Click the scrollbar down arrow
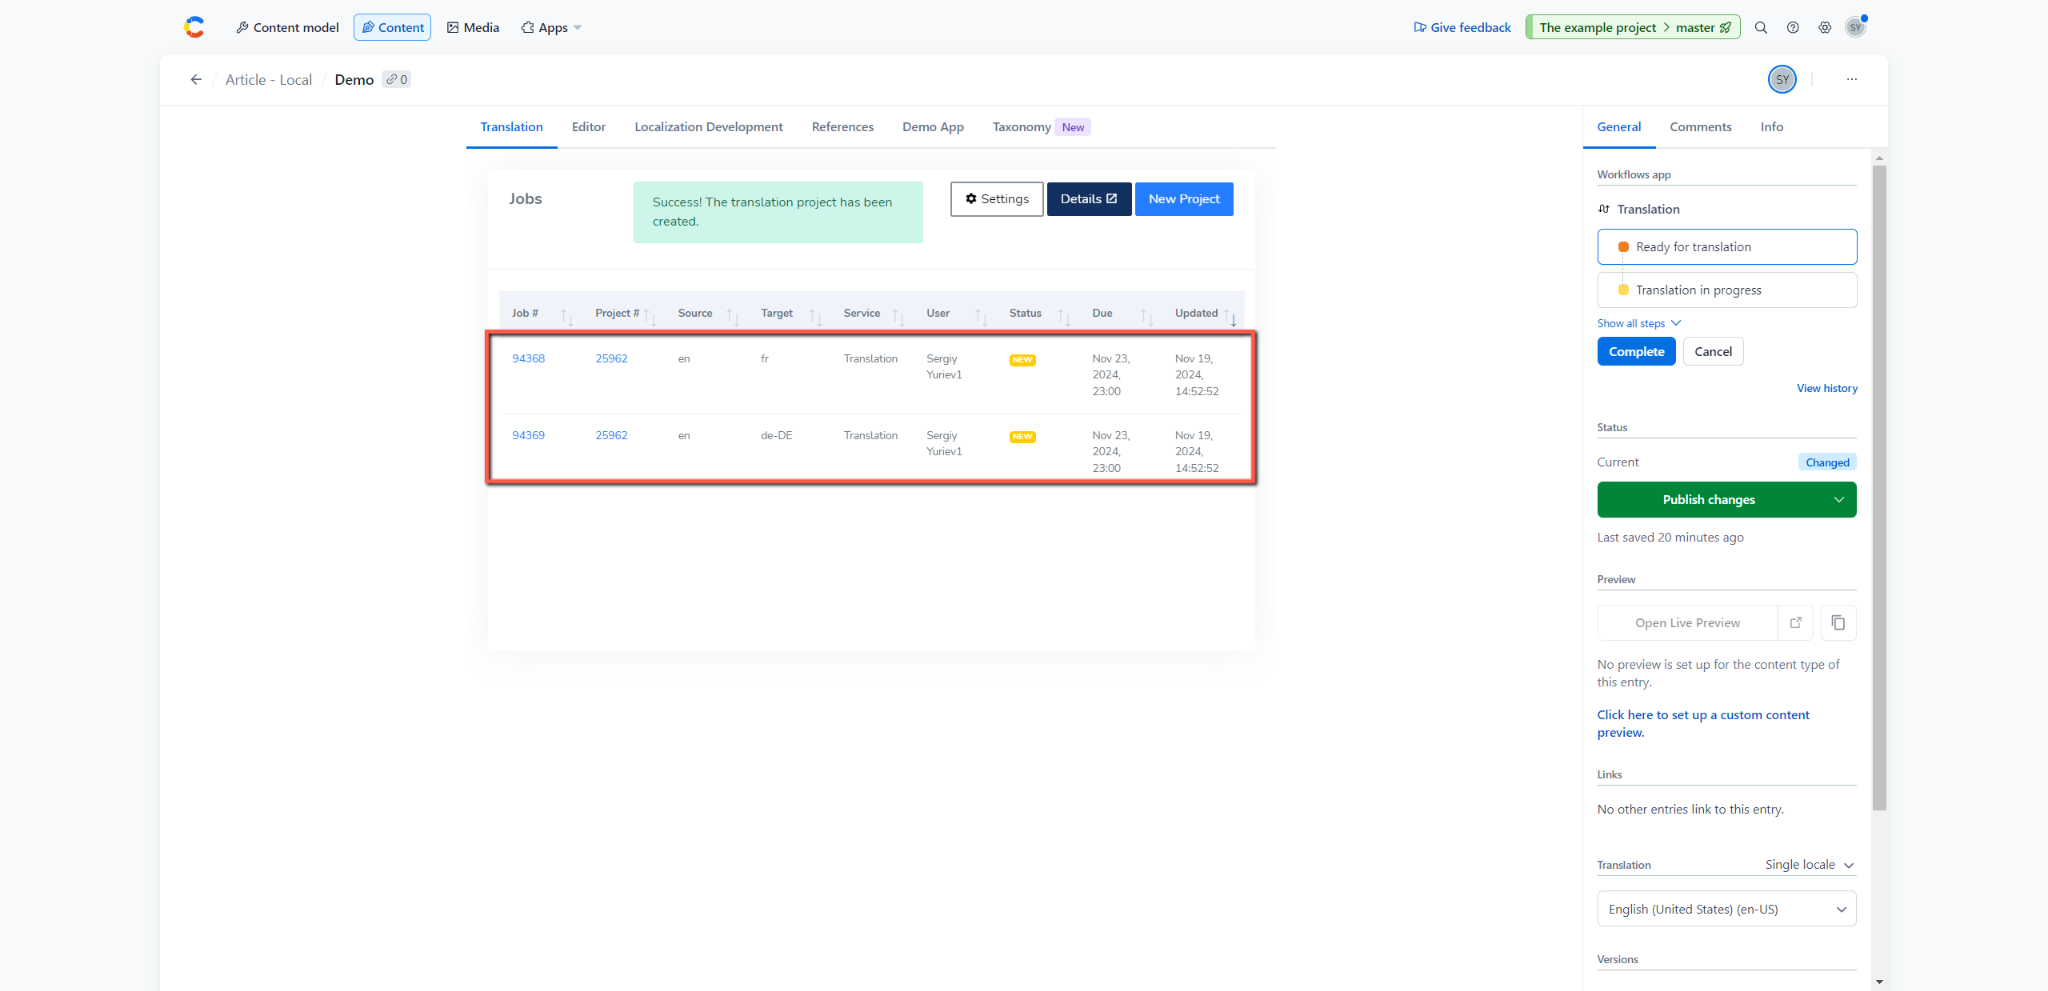2048x991 pixels. pyautogui.click(x=1879, y=982)
